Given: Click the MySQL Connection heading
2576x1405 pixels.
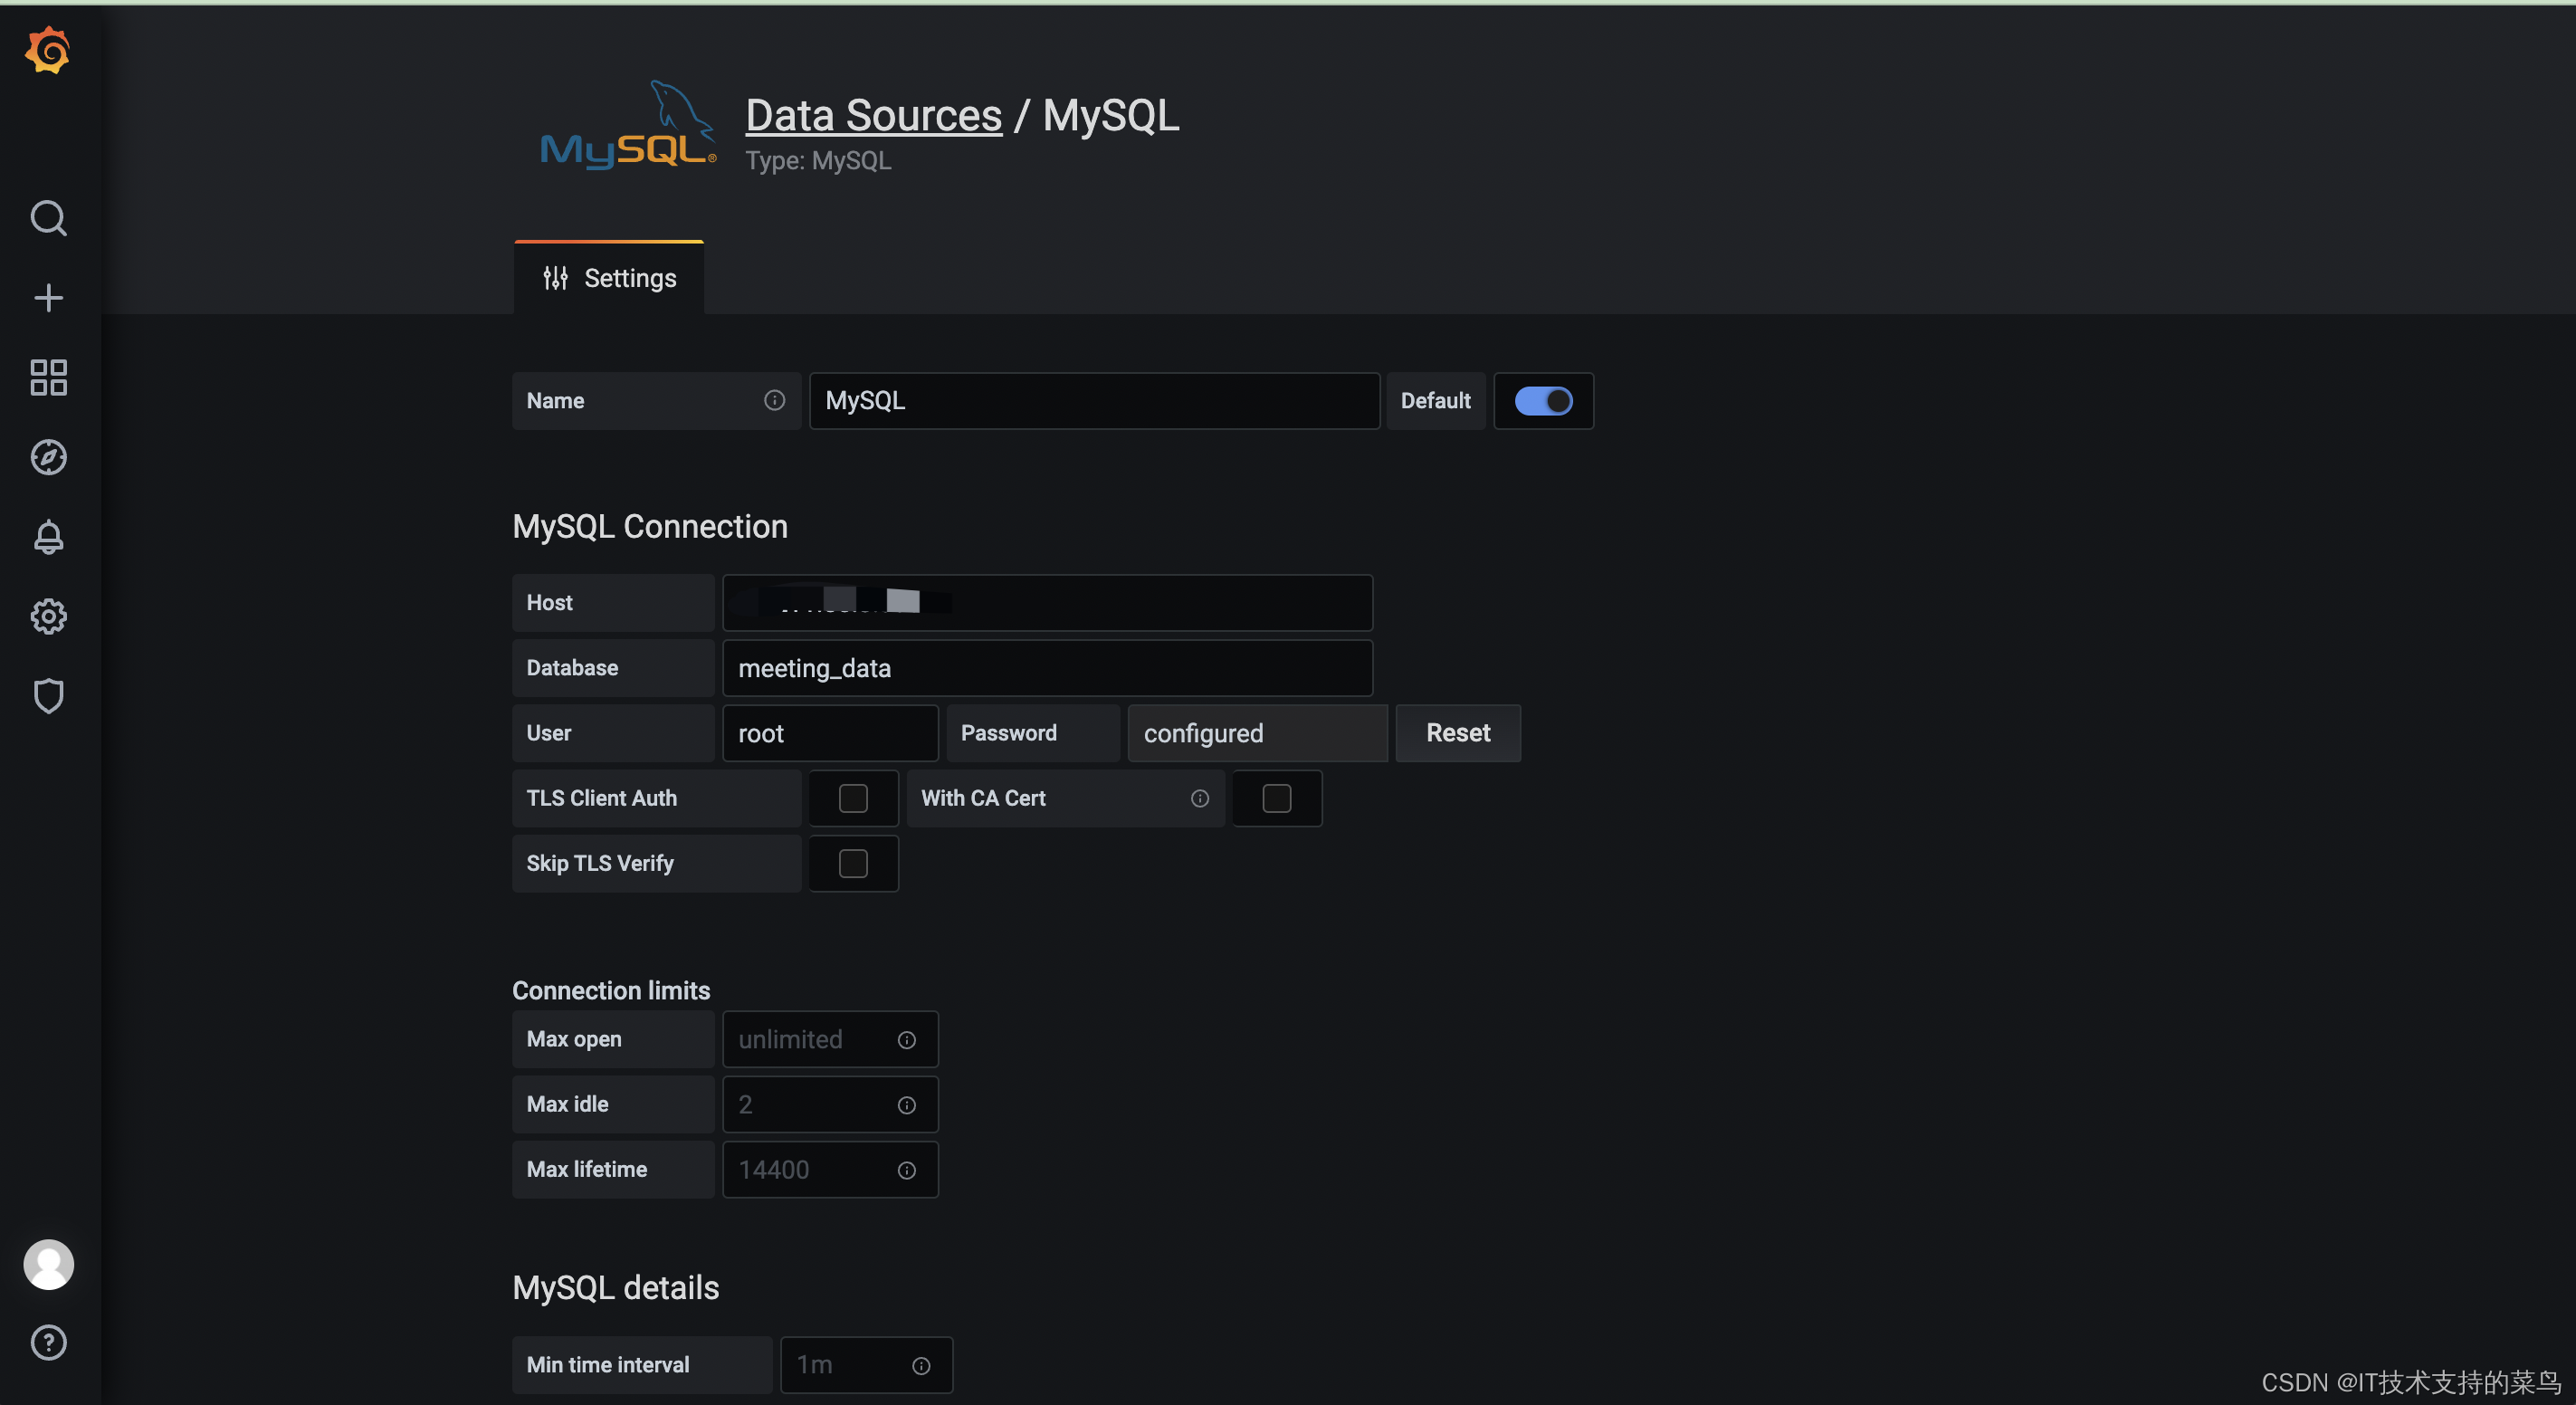Looking at the screenshot, I should [x=650, y=526].
